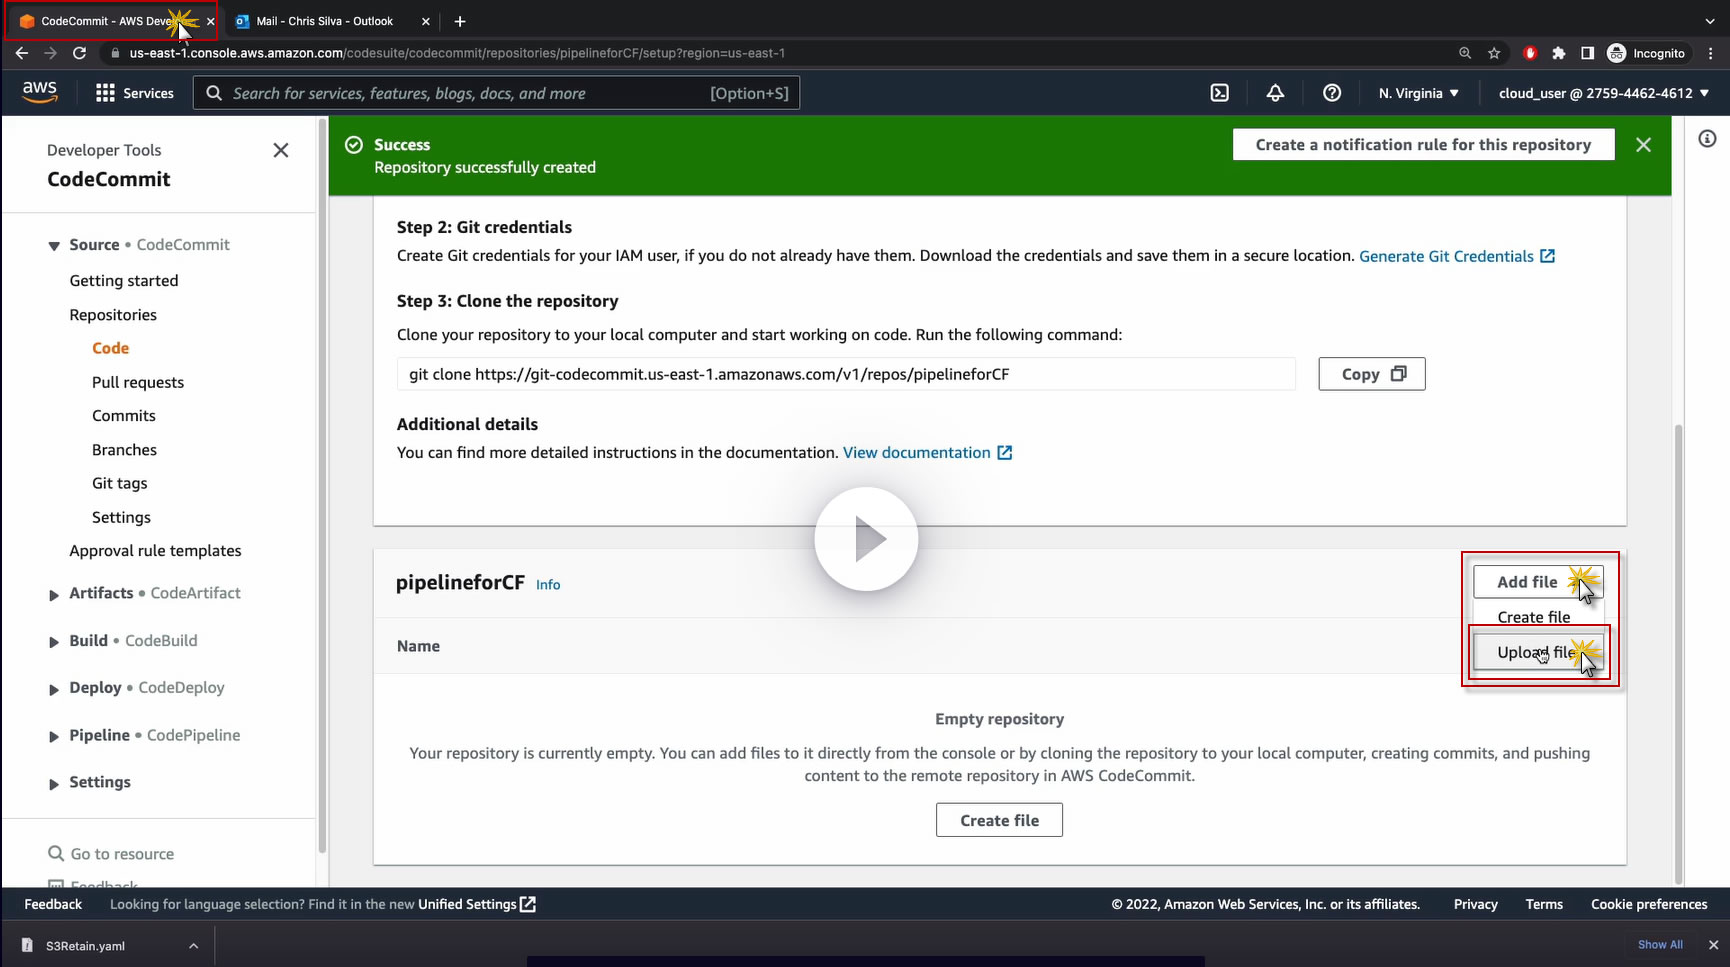Go to Getting started in sidebar
Image resolution: width=1730 pixels, height=967 pixels.
[124, 281]
